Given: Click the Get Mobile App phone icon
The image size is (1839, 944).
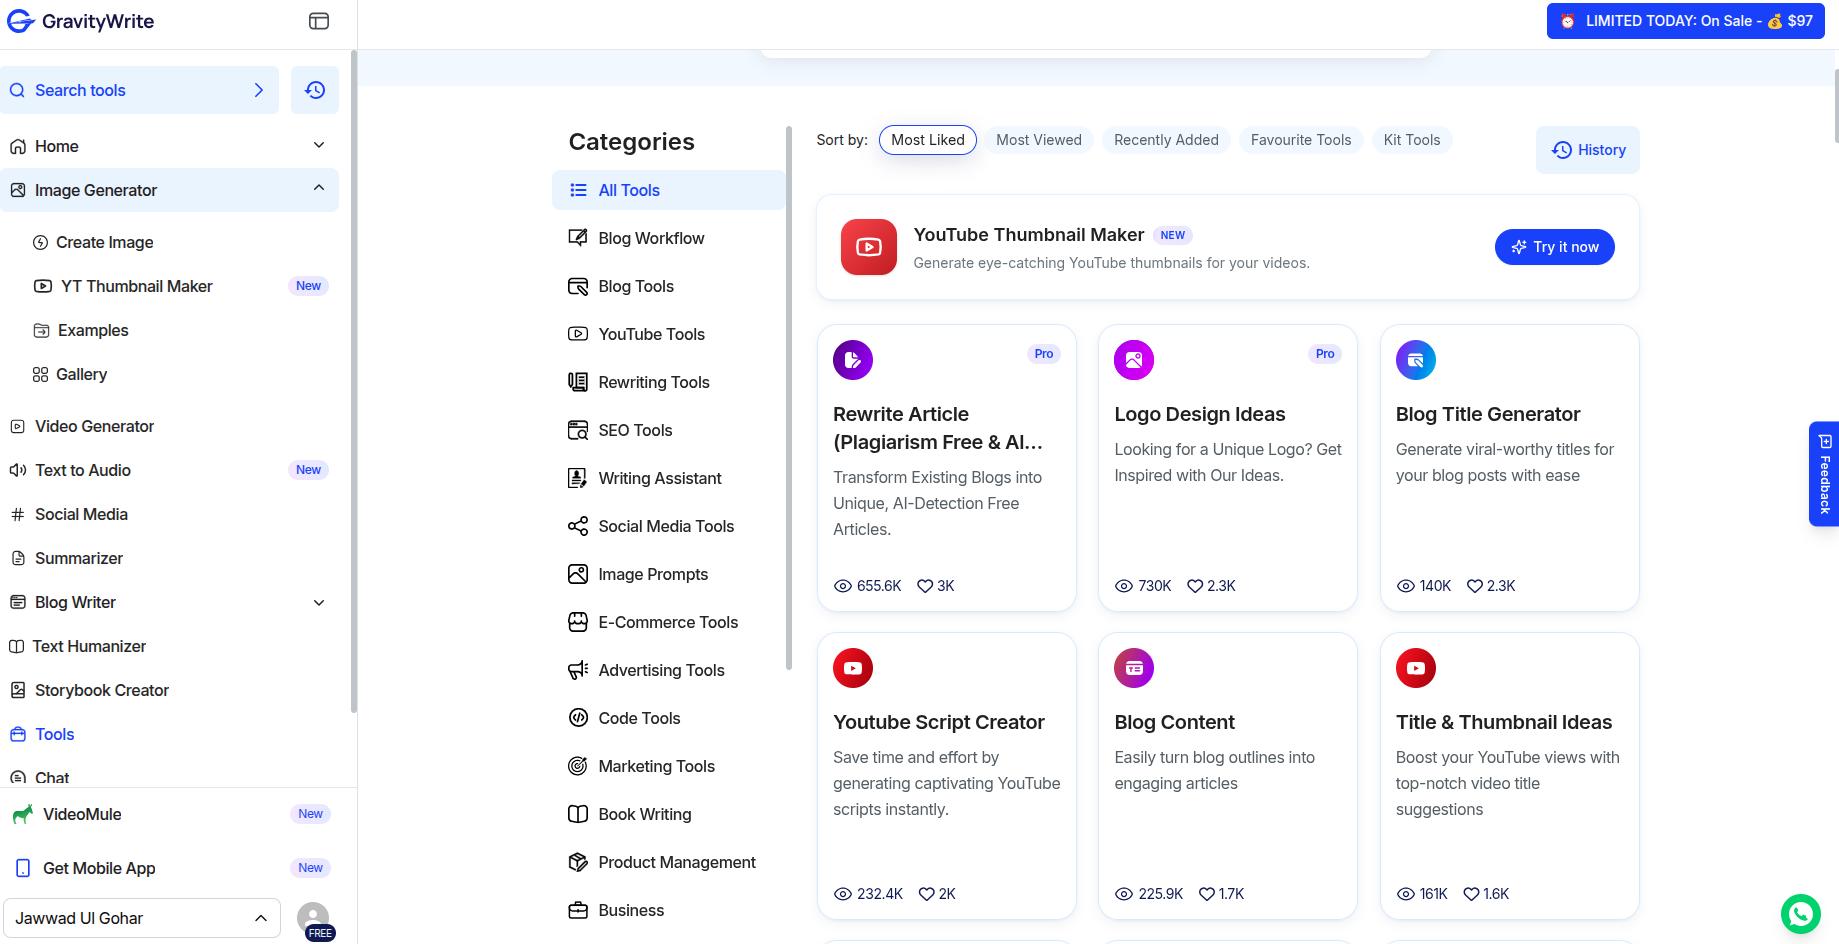Looking at the screenshot, I should (23, 868).
